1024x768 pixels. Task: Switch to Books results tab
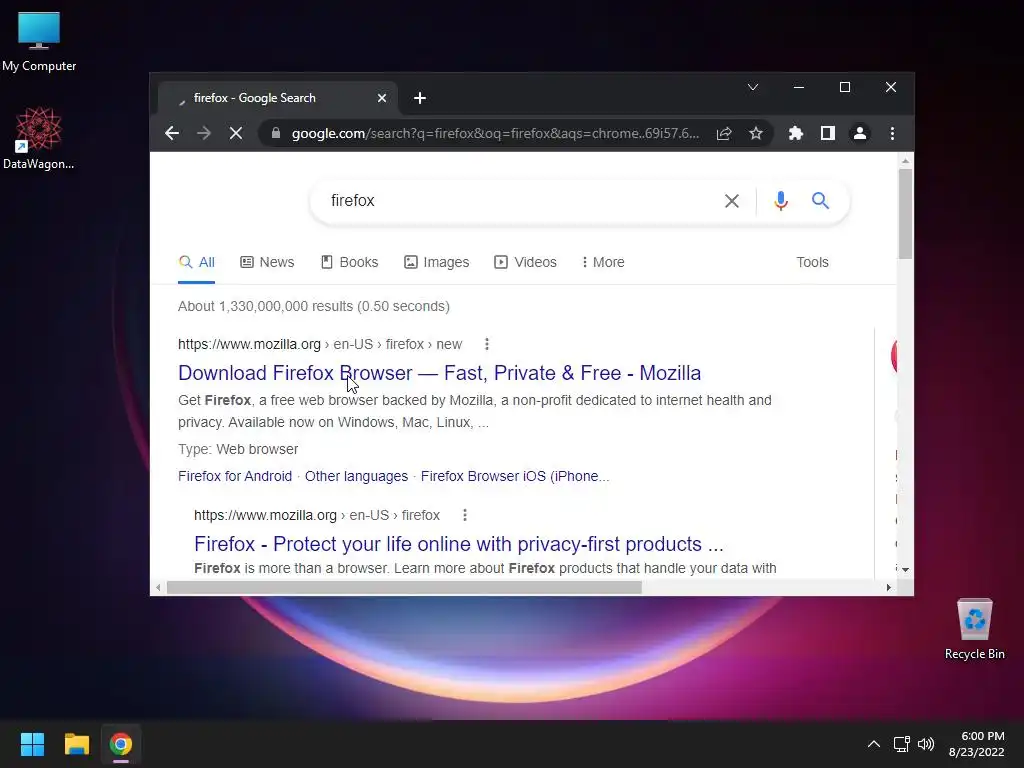coord(349,263)
